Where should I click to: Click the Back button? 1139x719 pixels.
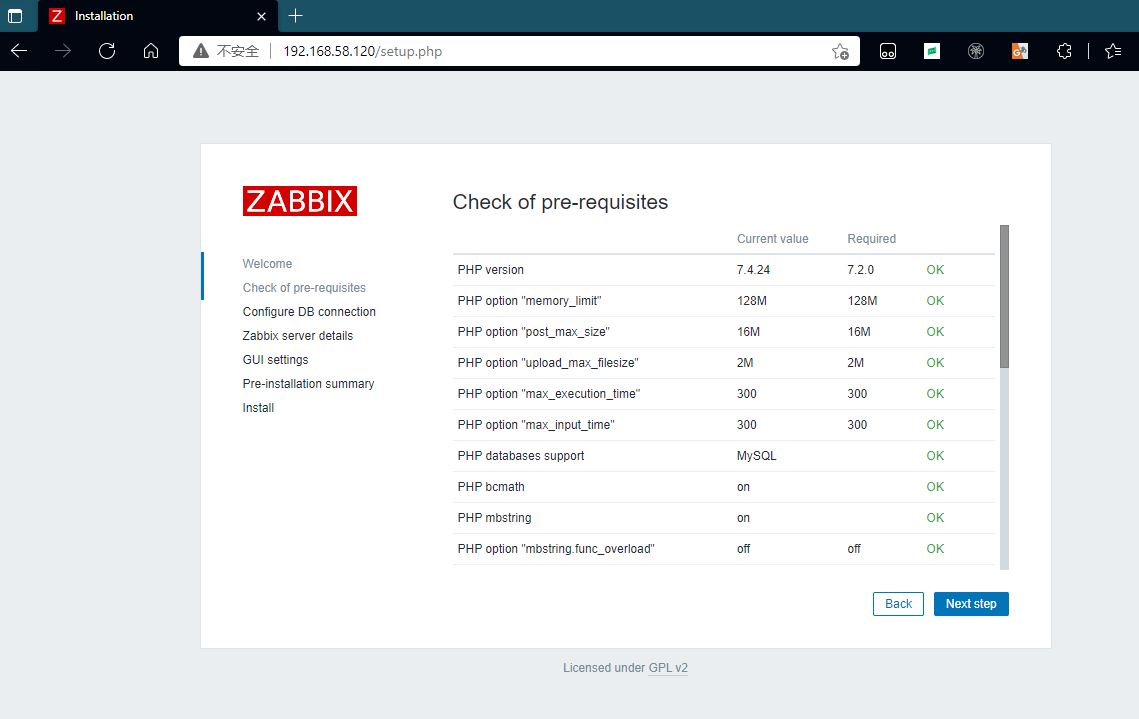pos(898,604)
